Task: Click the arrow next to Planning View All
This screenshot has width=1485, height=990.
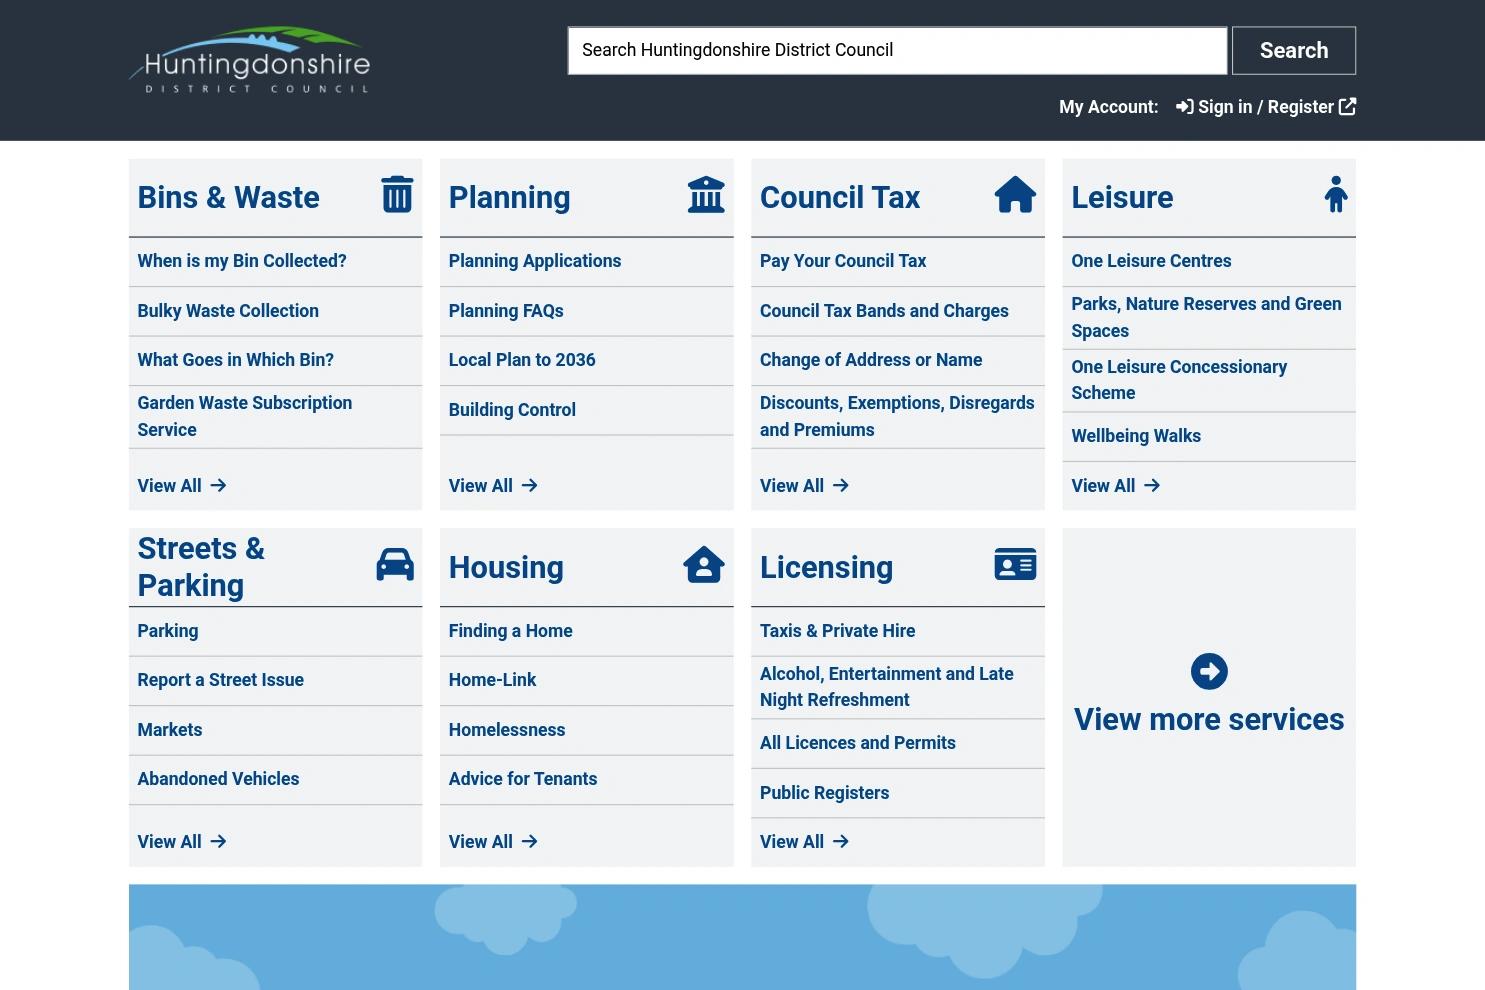Action: click(x=529, y=485)
